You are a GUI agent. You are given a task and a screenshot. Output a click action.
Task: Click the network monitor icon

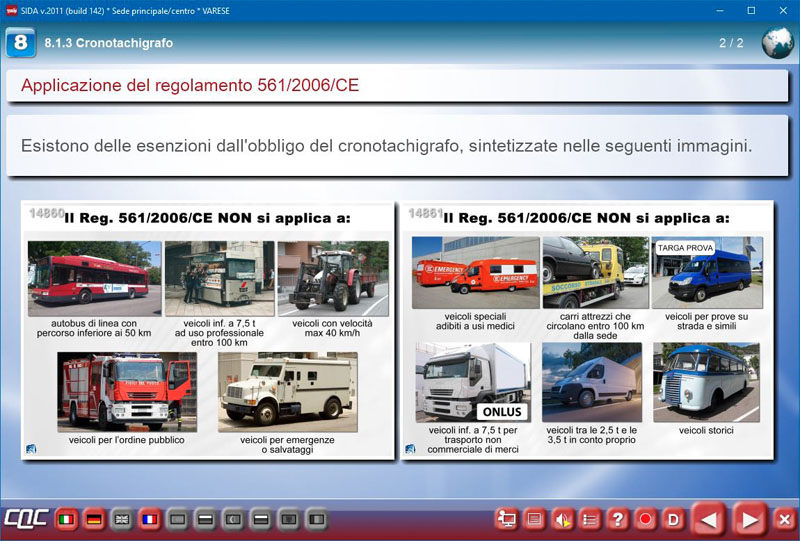507,520
